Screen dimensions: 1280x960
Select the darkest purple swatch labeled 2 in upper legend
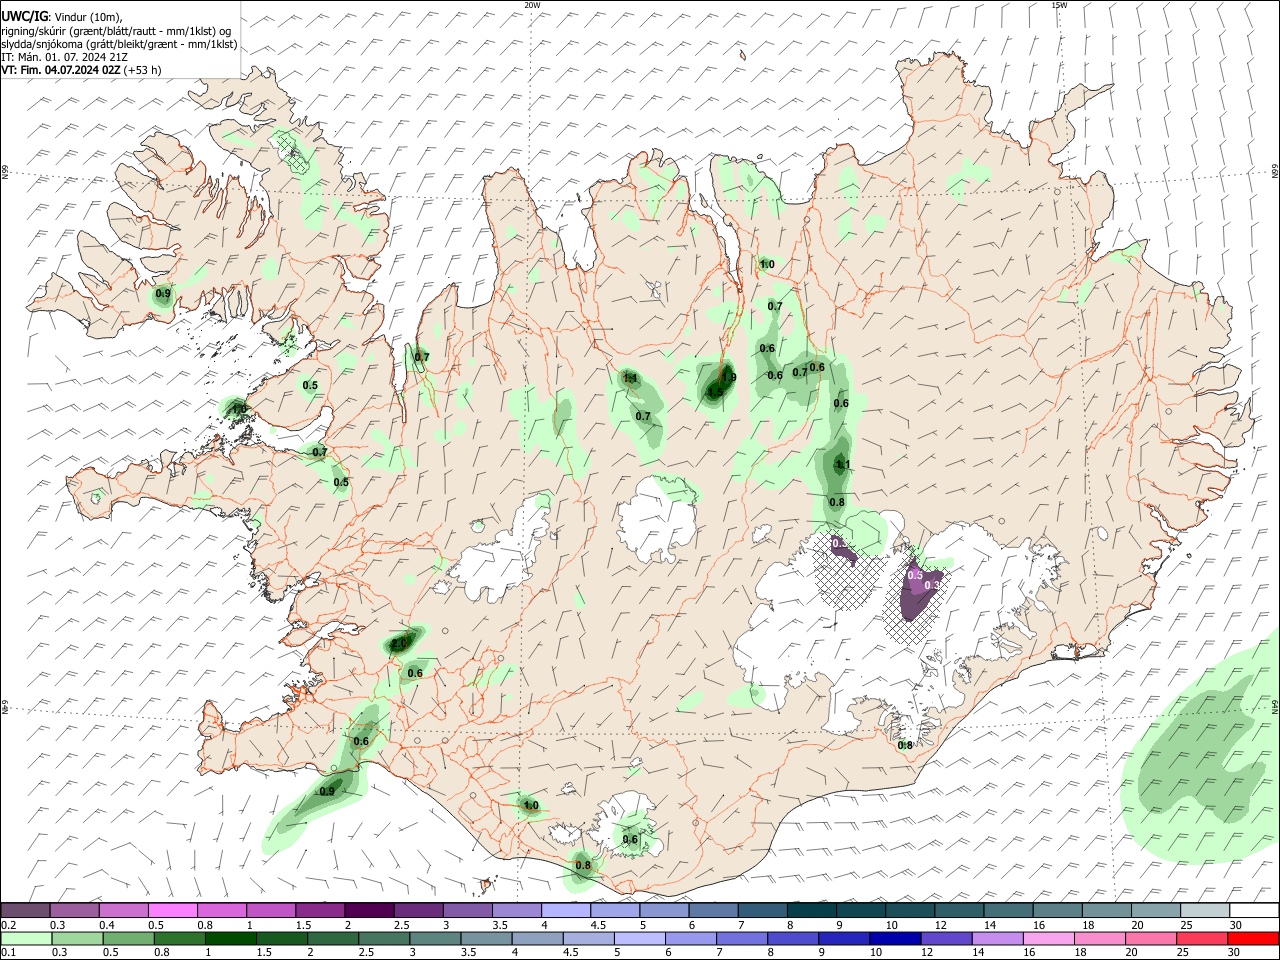point(369,910)
